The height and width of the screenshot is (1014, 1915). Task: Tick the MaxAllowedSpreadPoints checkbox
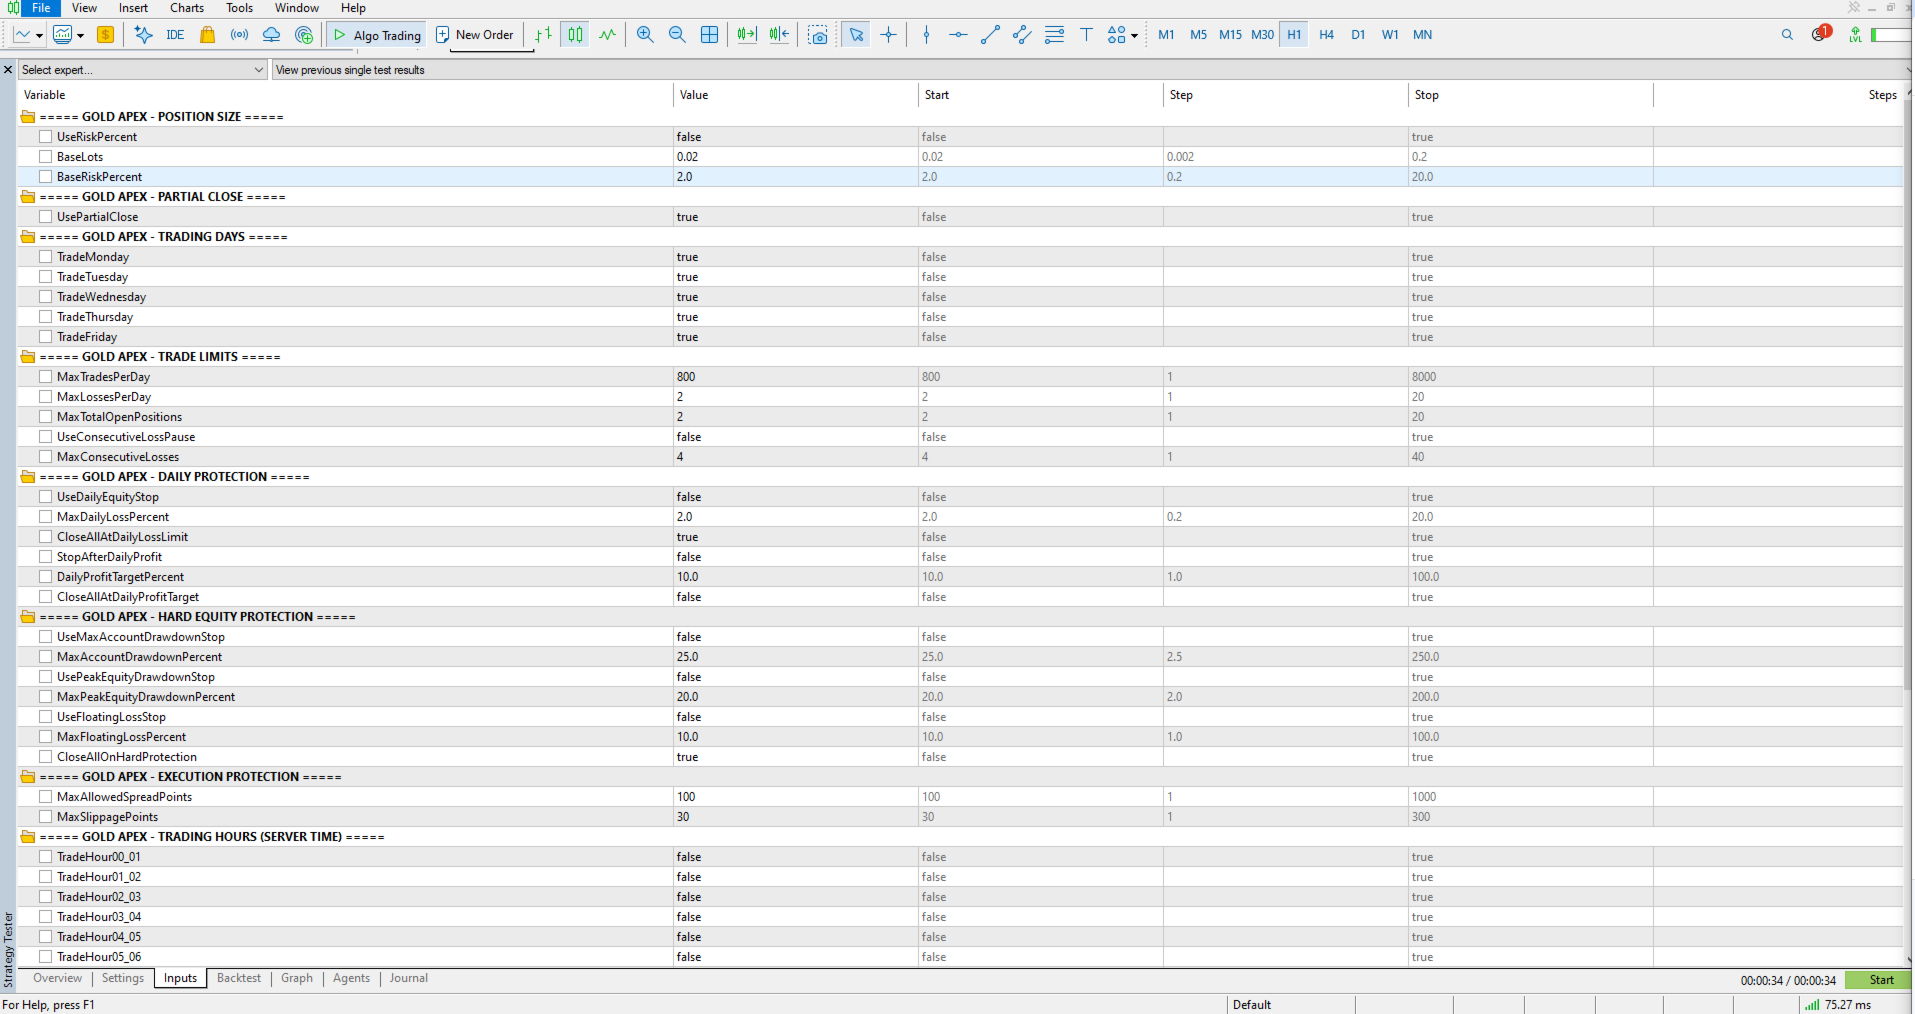[x=45, y=797]
